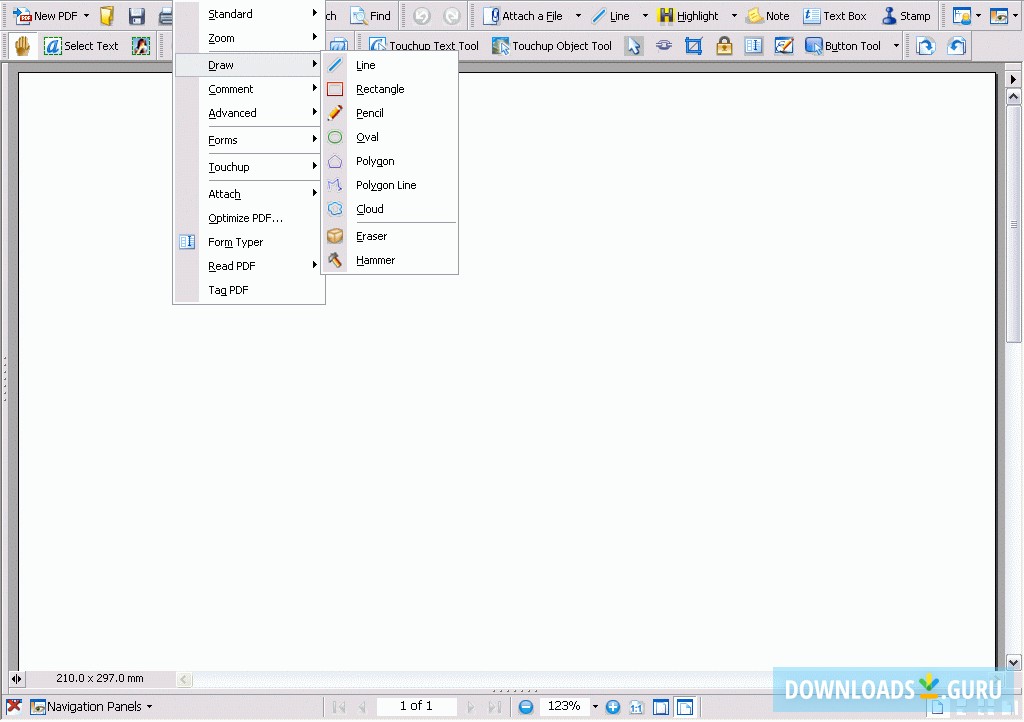Screen dimensions: 1024x722
Task: Open the Zoom submenu
Action: click(249, 38)
